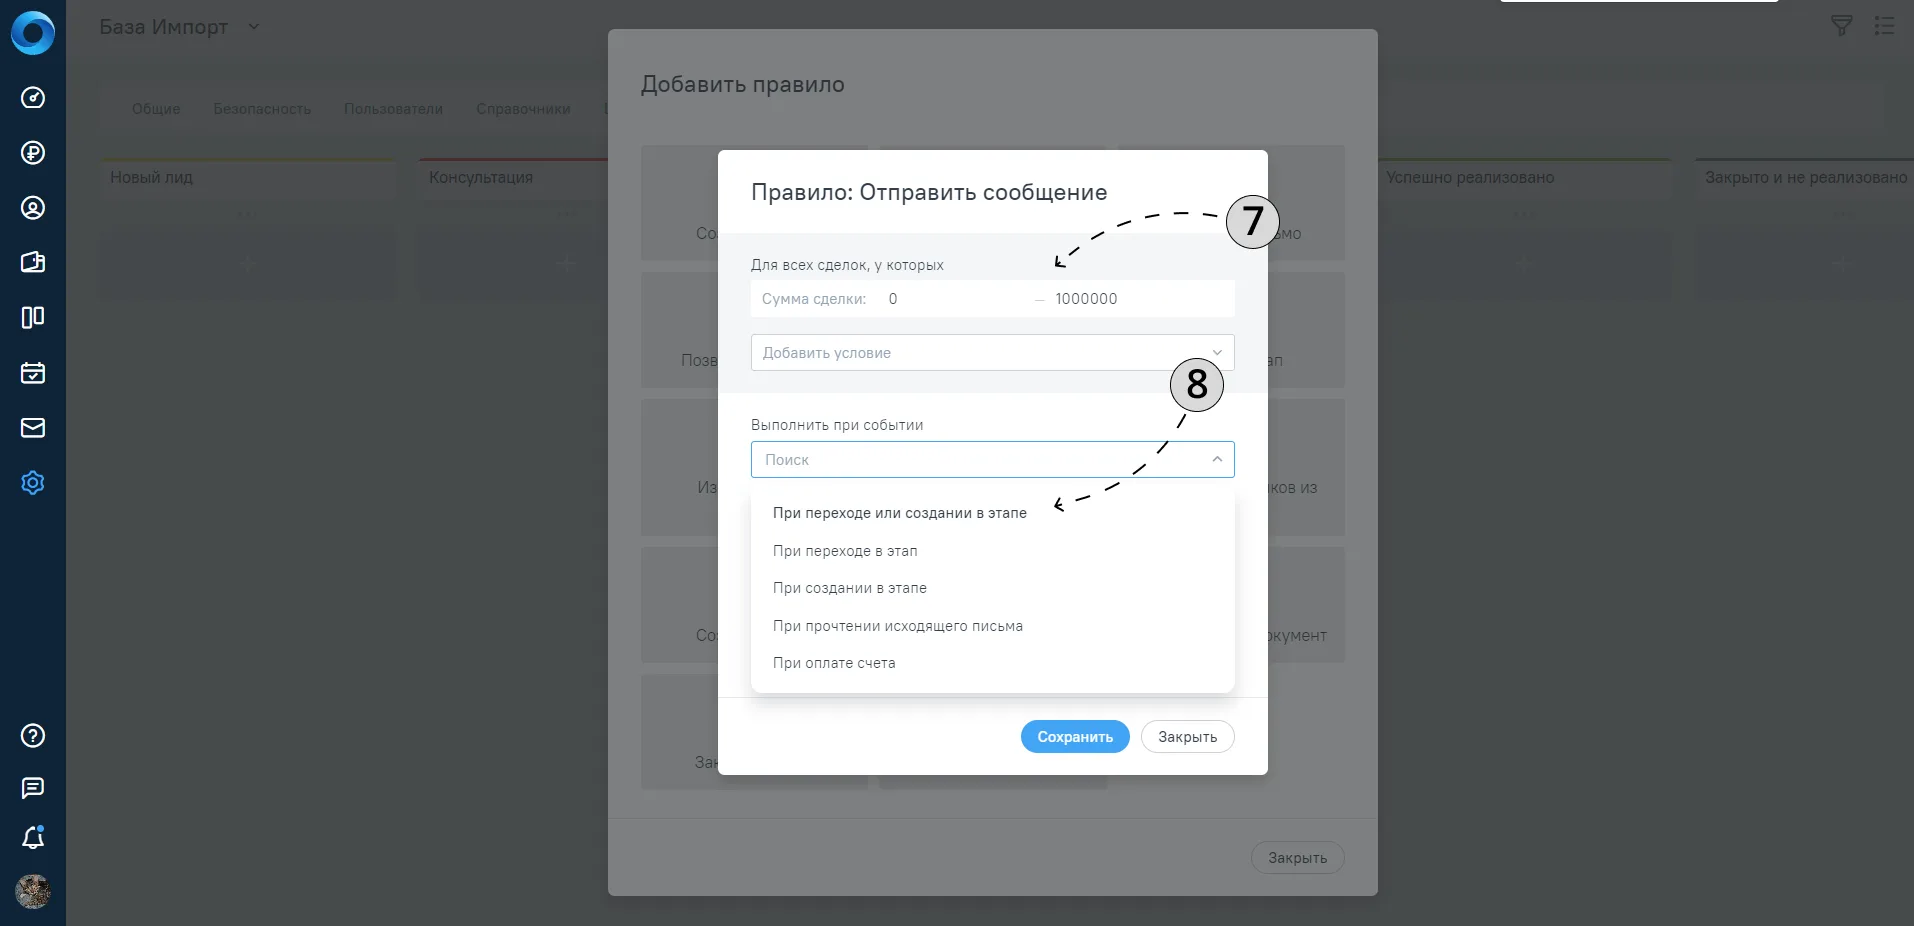
Task: Click the filter funnel icon at top right
Action: (x=1841, y=26)
